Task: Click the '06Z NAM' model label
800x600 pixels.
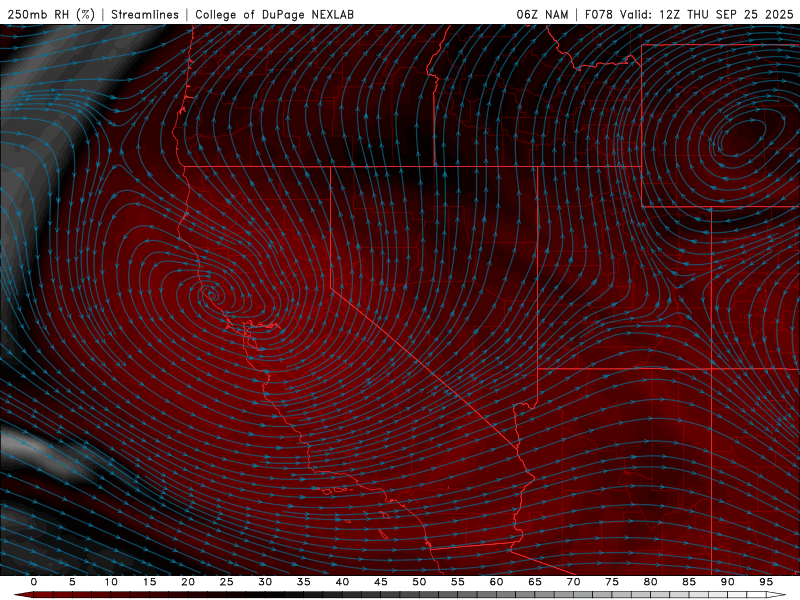Action: [x=542, y=14]
